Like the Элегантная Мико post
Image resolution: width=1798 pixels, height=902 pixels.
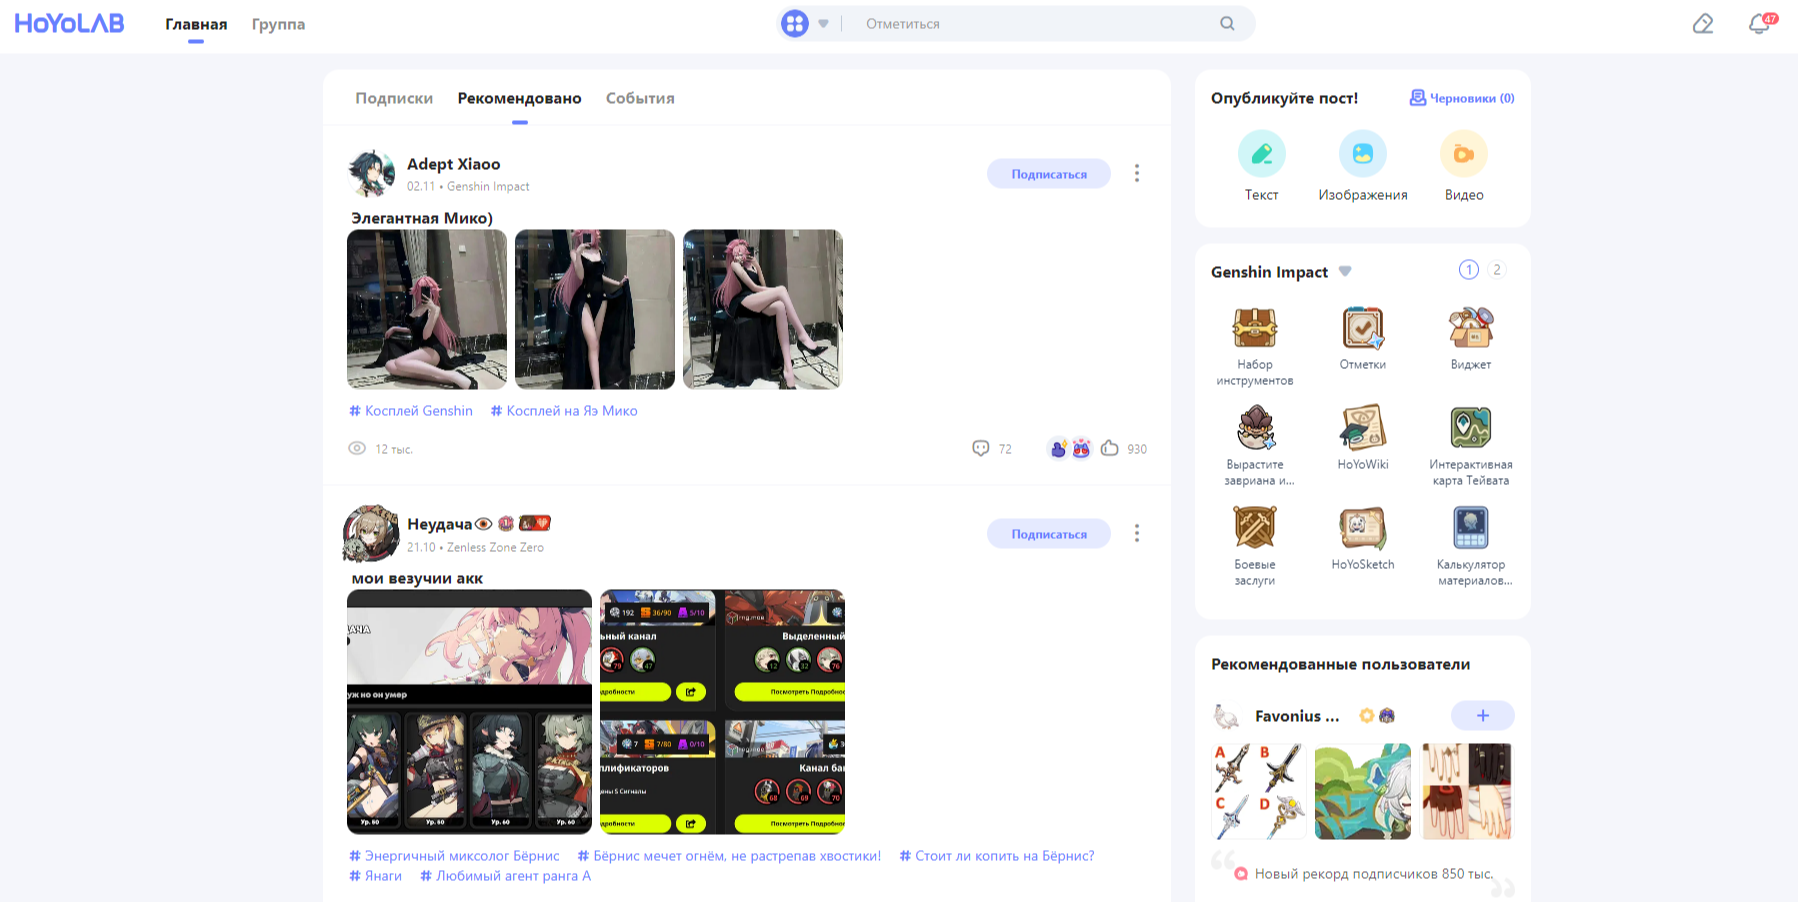pyautogui.click(x=1110, y=449)
